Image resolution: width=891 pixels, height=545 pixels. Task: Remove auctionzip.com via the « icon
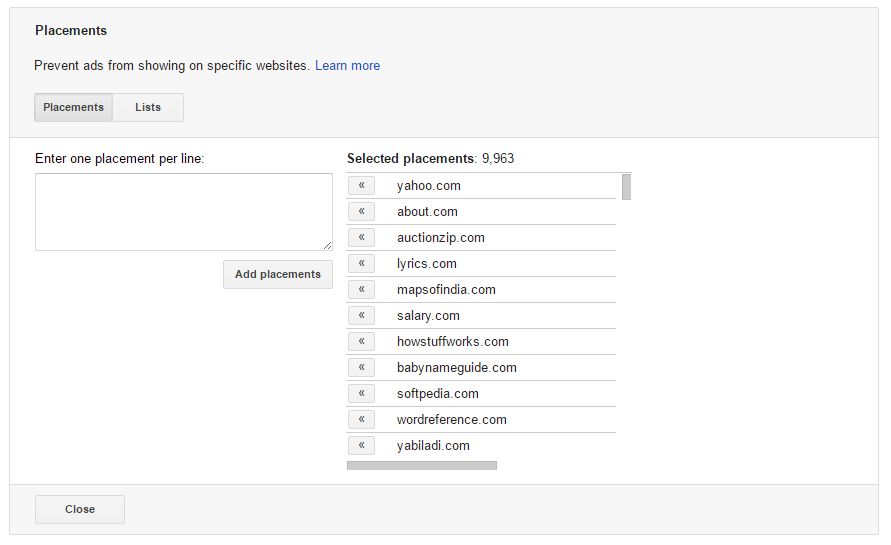pos(361,238)
